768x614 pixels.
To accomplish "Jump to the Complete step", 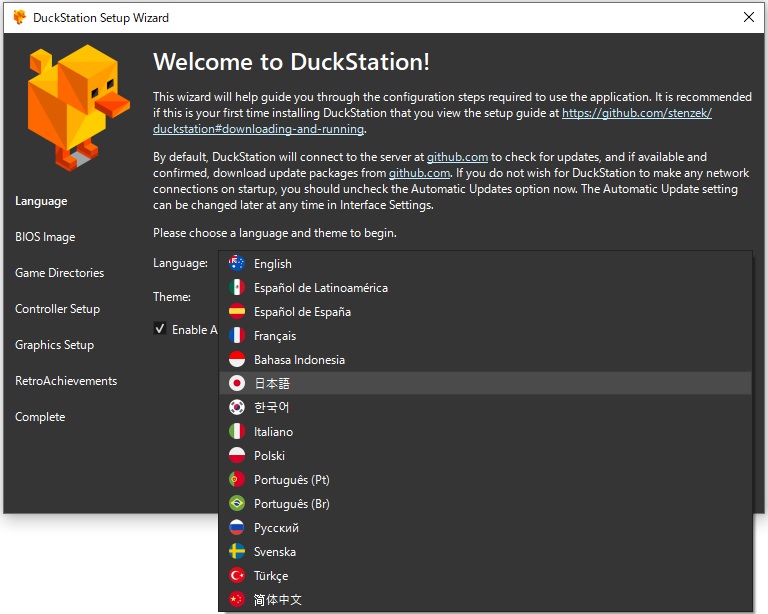I will 40,417.
